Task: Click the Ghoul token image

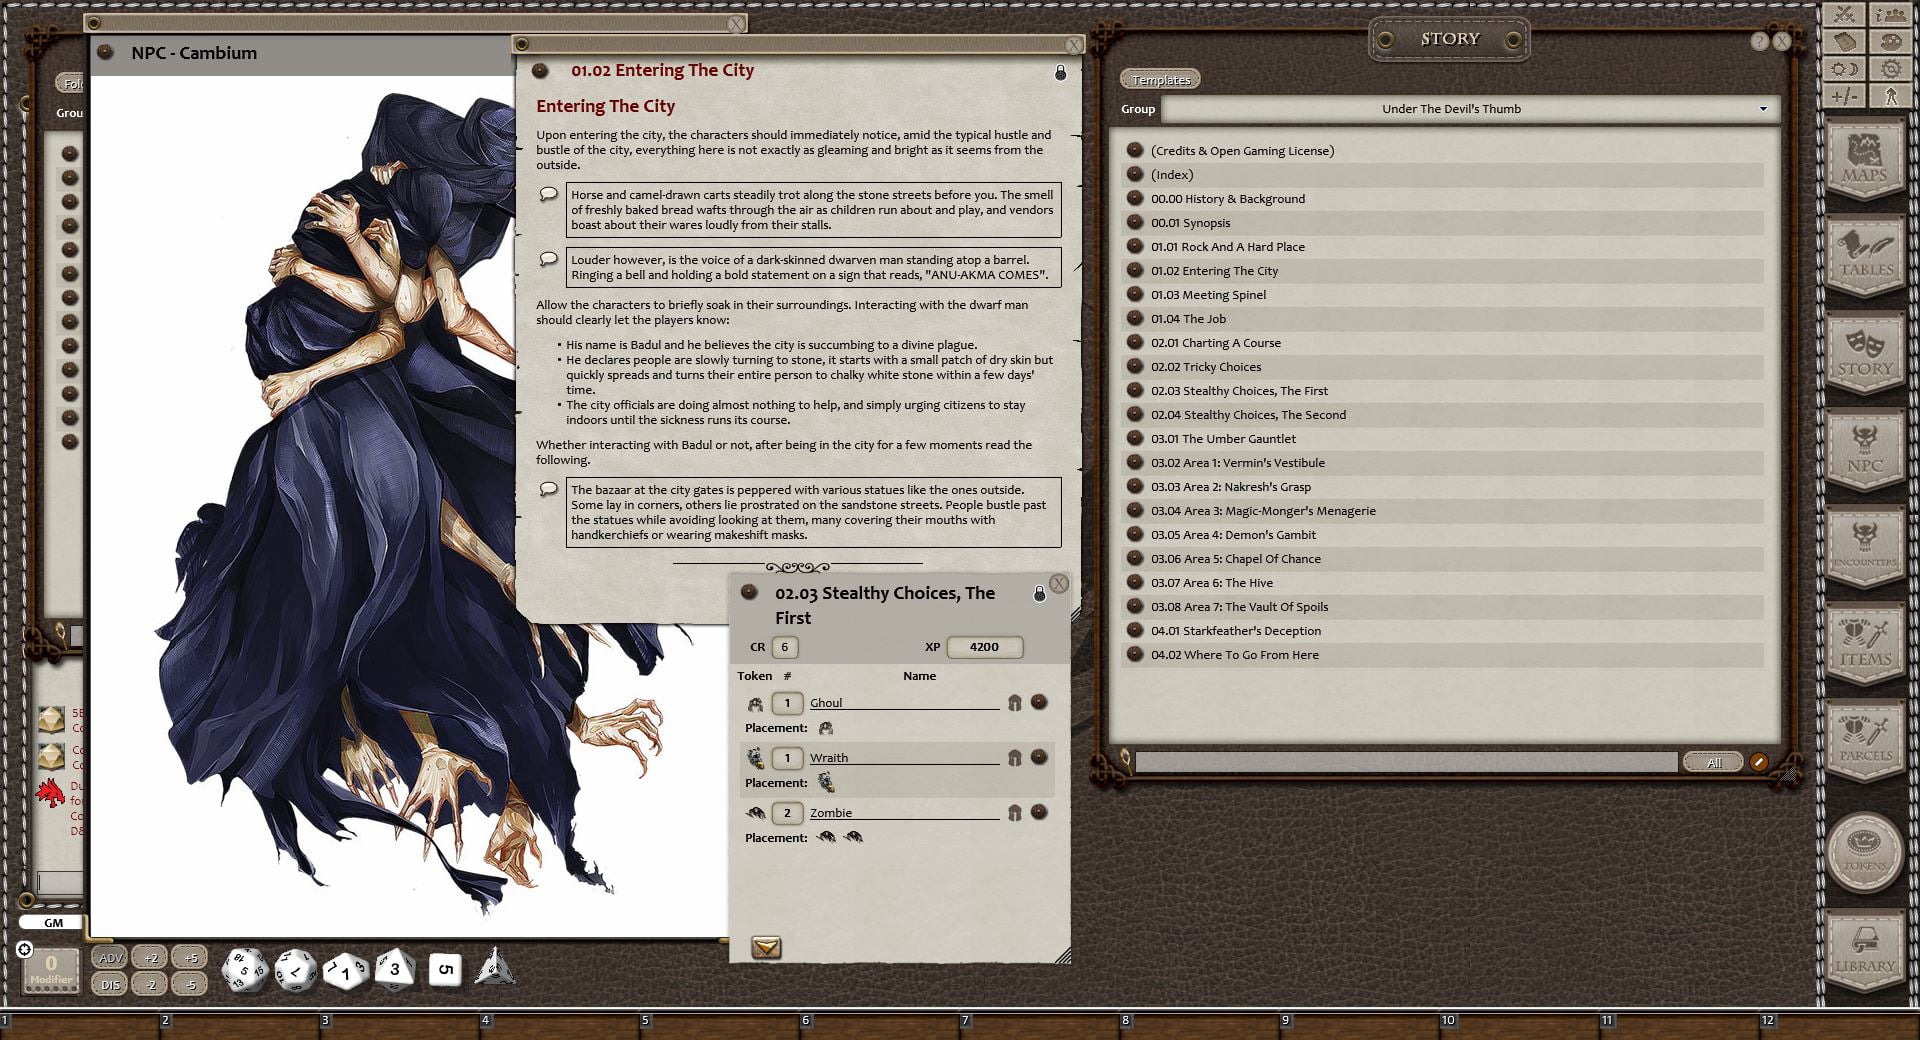Action: [x=755, y=703]
